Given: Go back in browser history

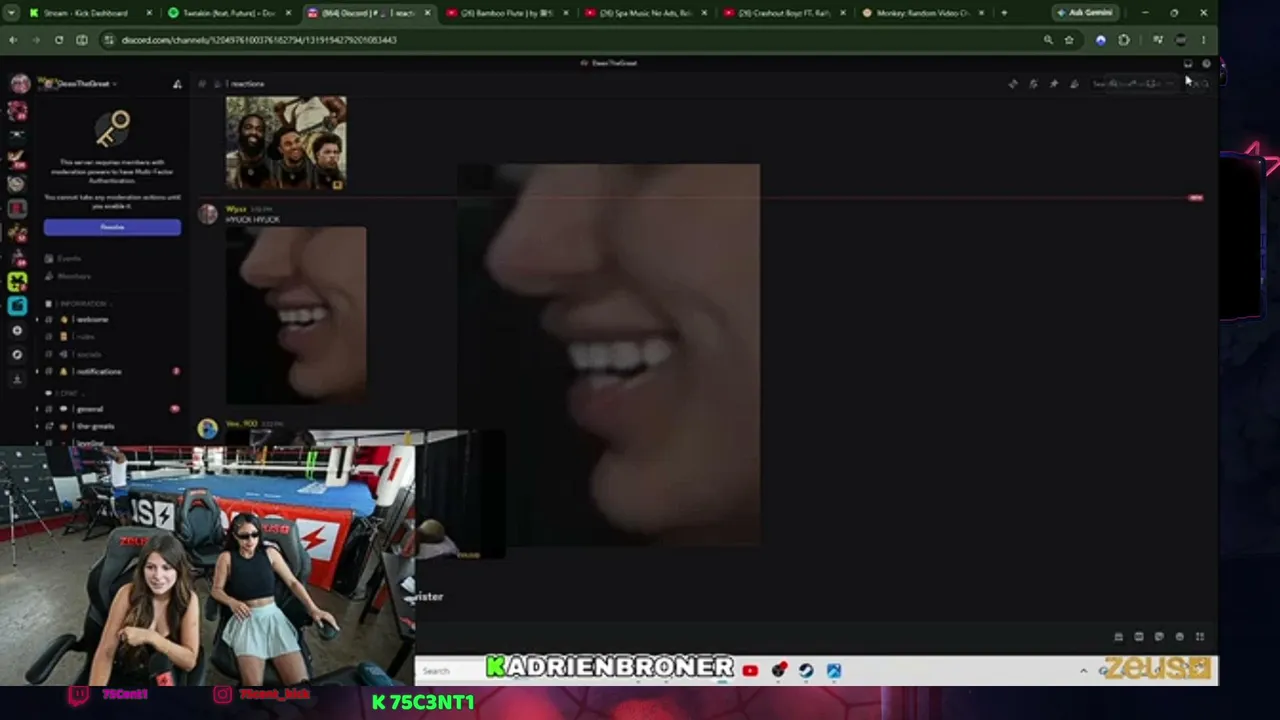Looking at the screenshot, I should (x=13, y=40).
